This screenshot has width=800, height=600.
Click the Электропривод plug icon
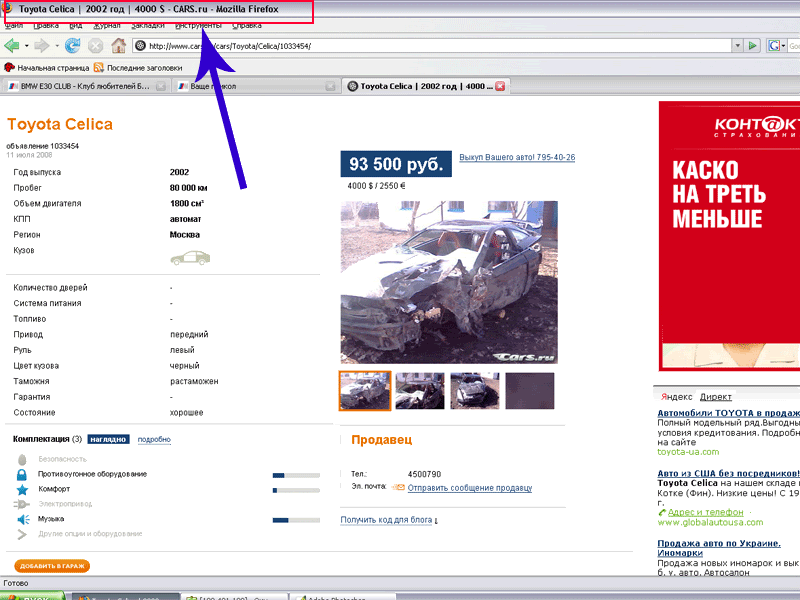pos(21,505)
